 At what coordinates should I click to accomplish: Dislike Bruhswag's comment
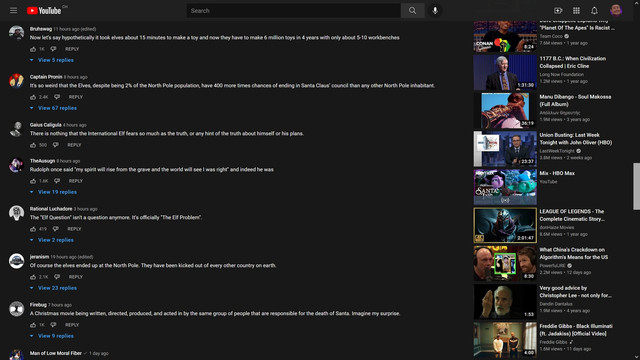(53, 49)
